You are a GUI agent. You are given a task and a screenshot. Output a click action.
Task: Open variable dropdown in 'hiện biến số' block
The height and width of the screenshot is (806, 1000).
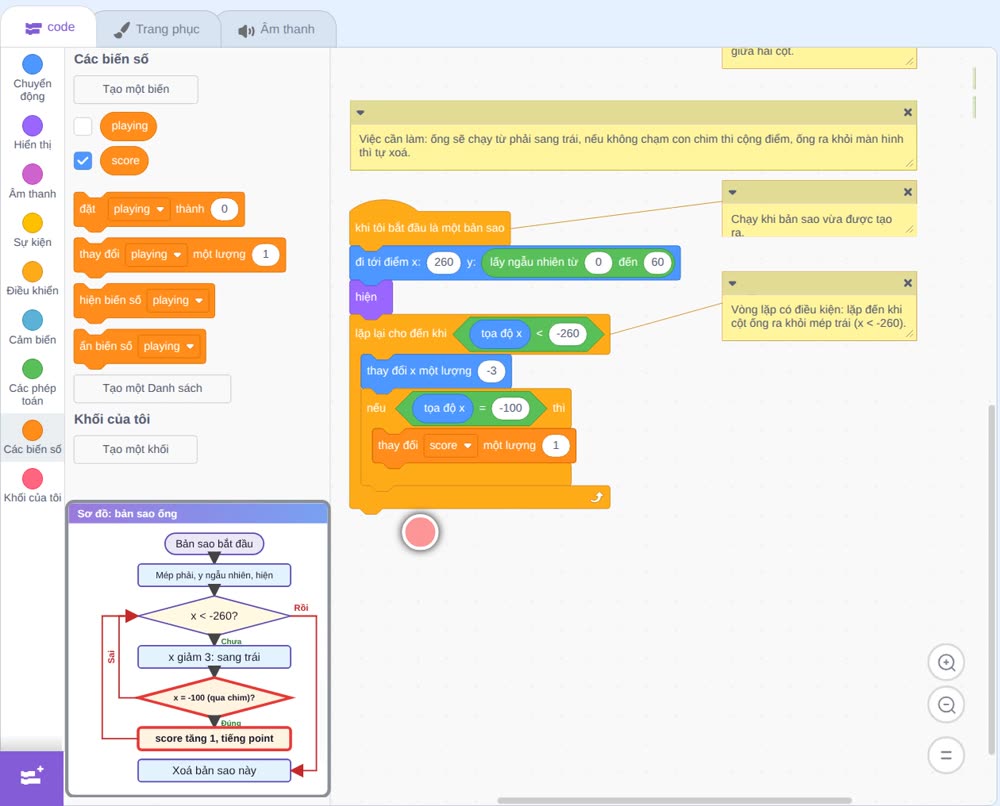tap(178, 300)
